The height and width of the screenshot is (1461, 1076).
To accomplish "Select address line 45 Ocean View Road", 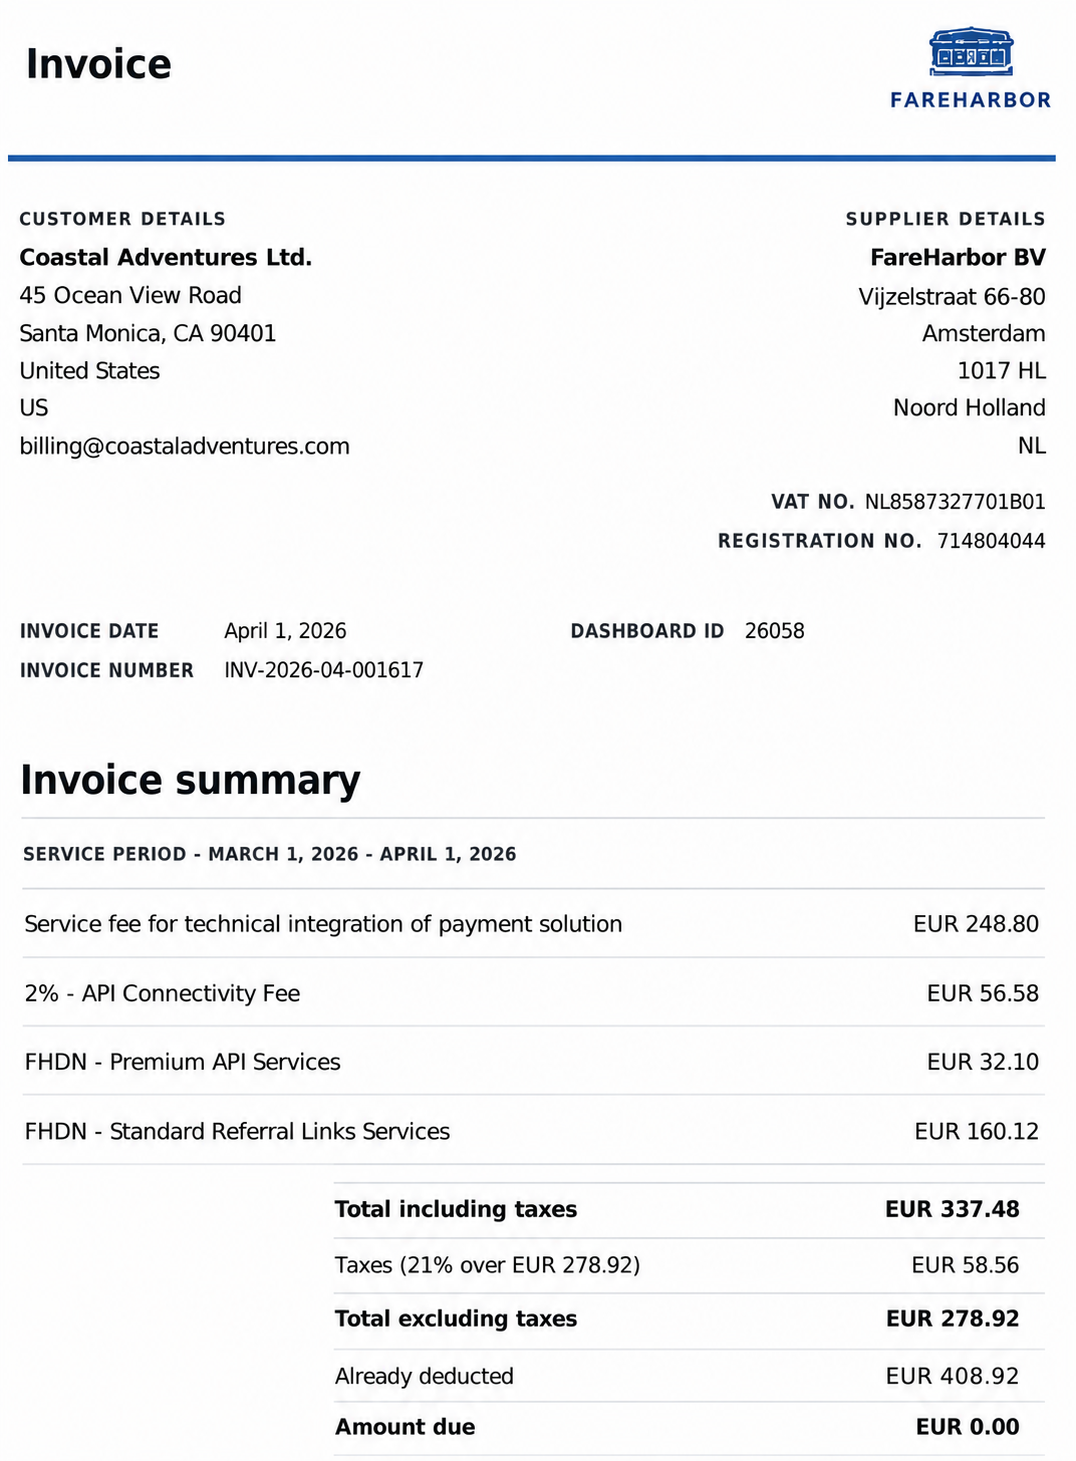I will (x=131, y=295).
